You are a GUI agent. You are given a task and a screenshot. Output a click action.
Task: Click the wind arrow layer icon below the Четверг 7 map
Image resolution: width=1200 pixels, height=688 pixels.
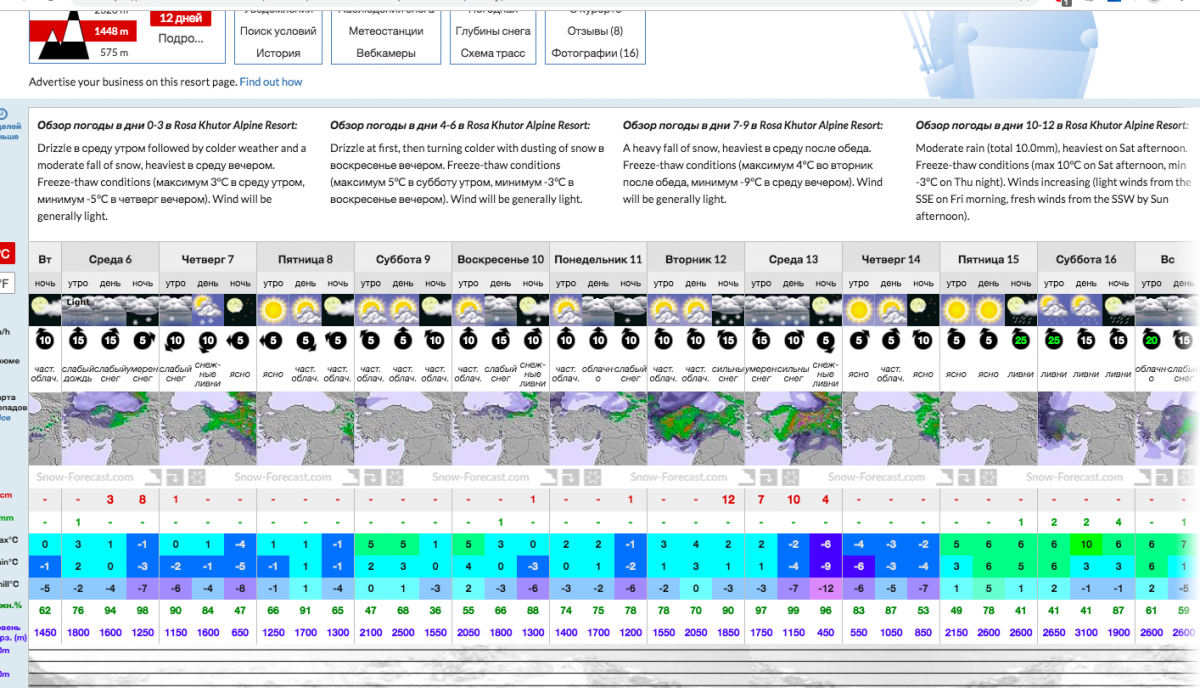[x=175, y=477]
